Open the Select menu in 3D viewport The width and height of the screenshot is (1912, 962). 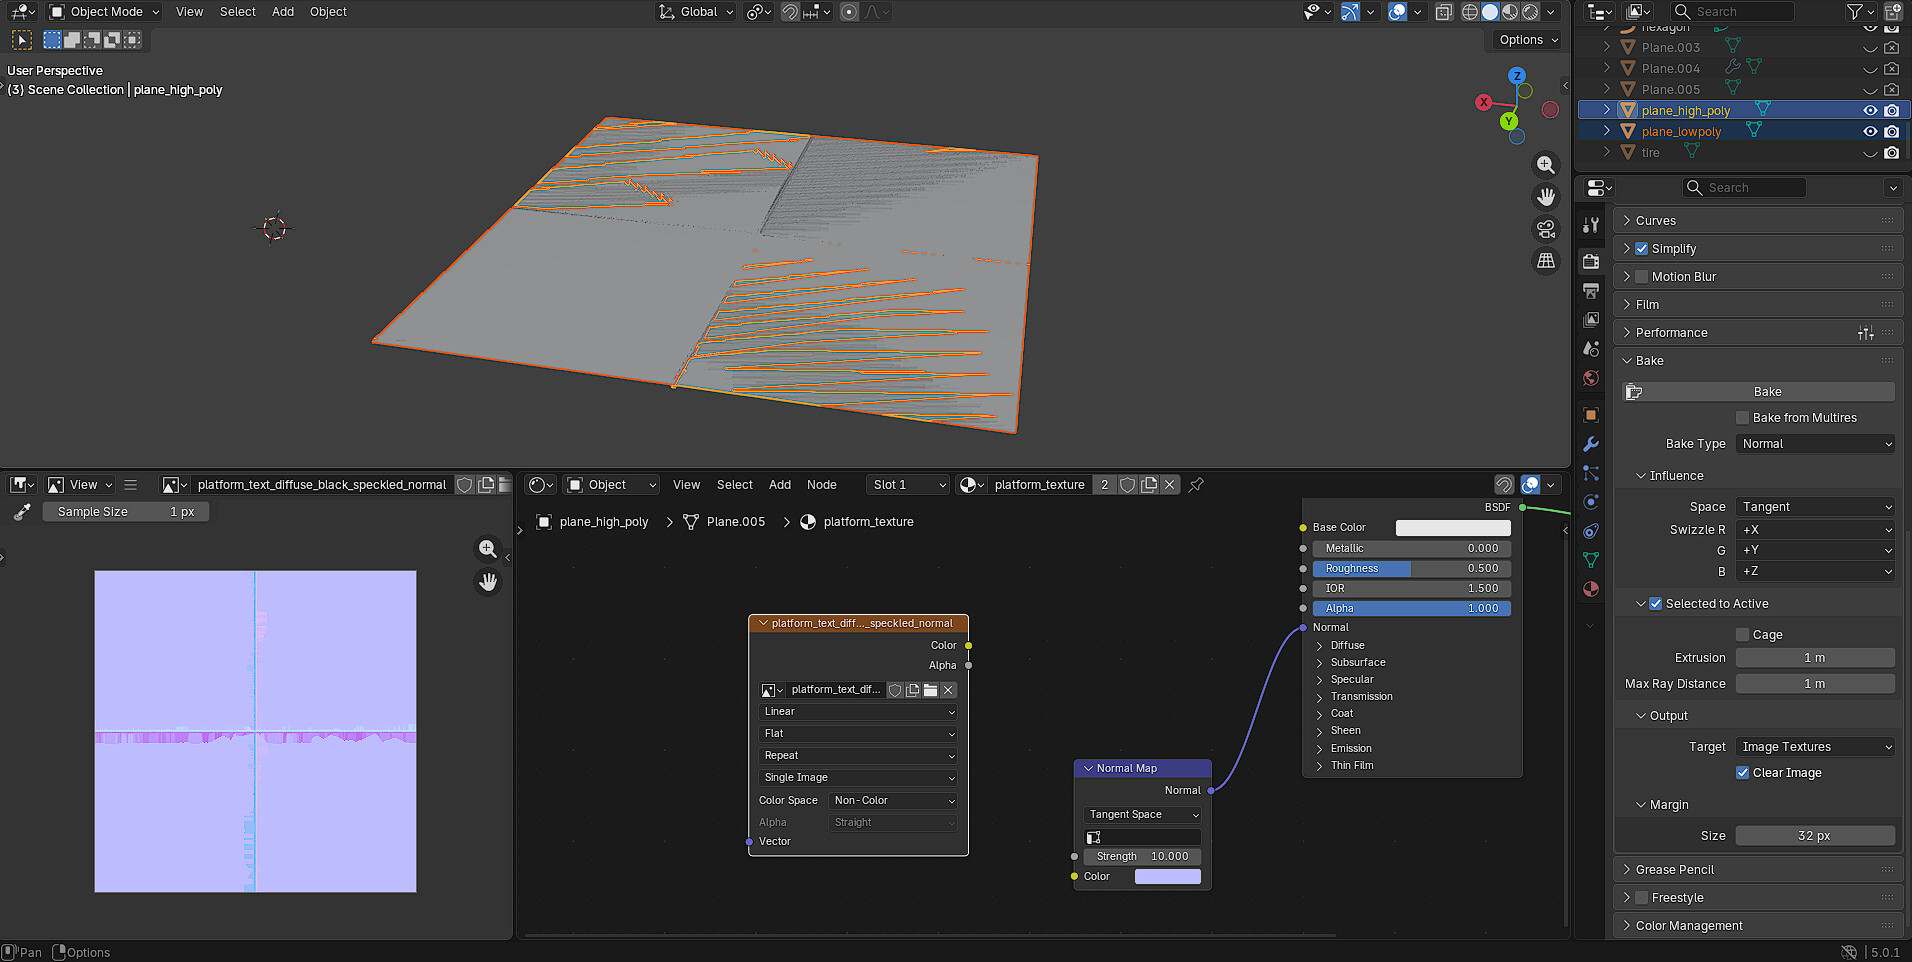[238, 12]
